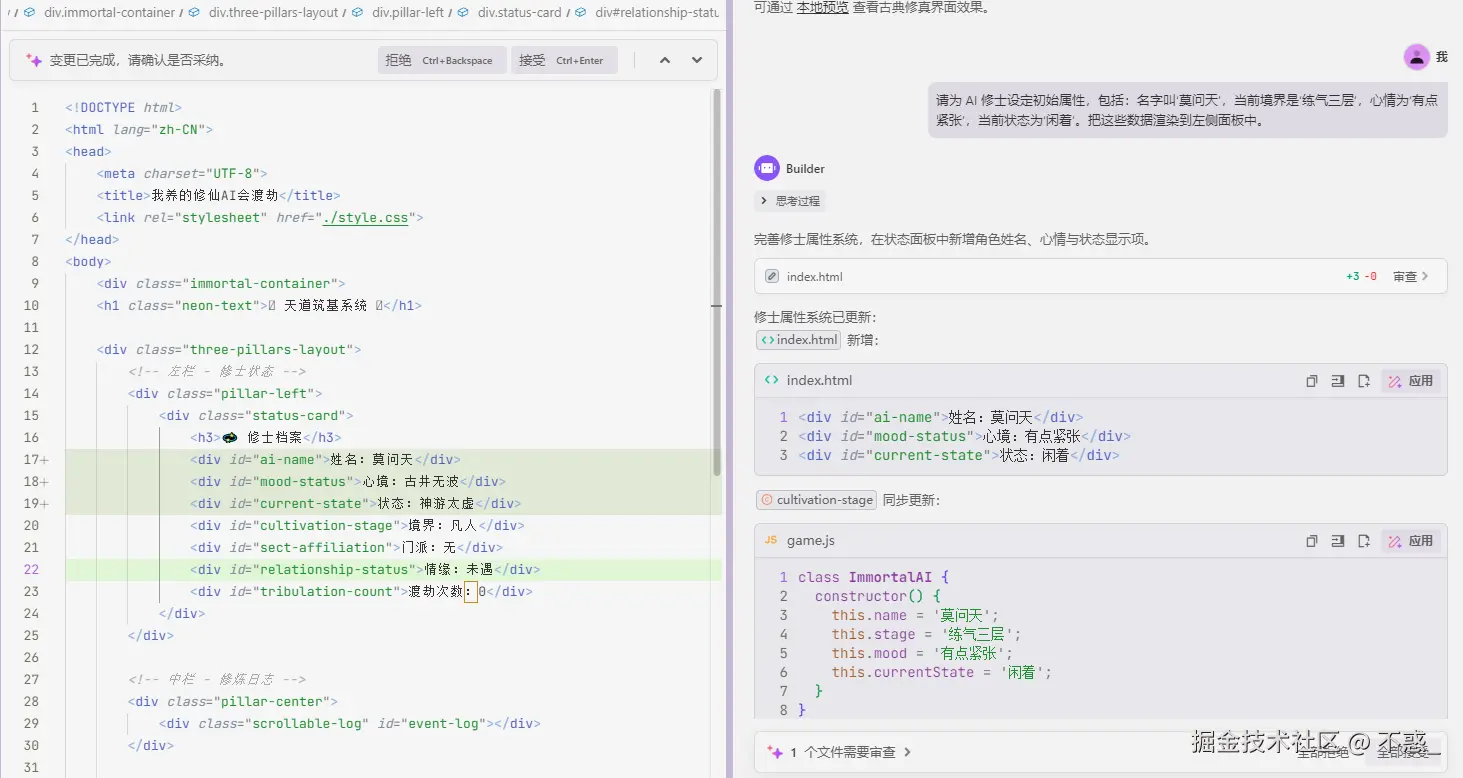Image resolution: width=1463 pixels, height=778 pixels.
Task: Click the title tag line 我养的修仙AI会渡劫
Action: [x=219, y=195]
